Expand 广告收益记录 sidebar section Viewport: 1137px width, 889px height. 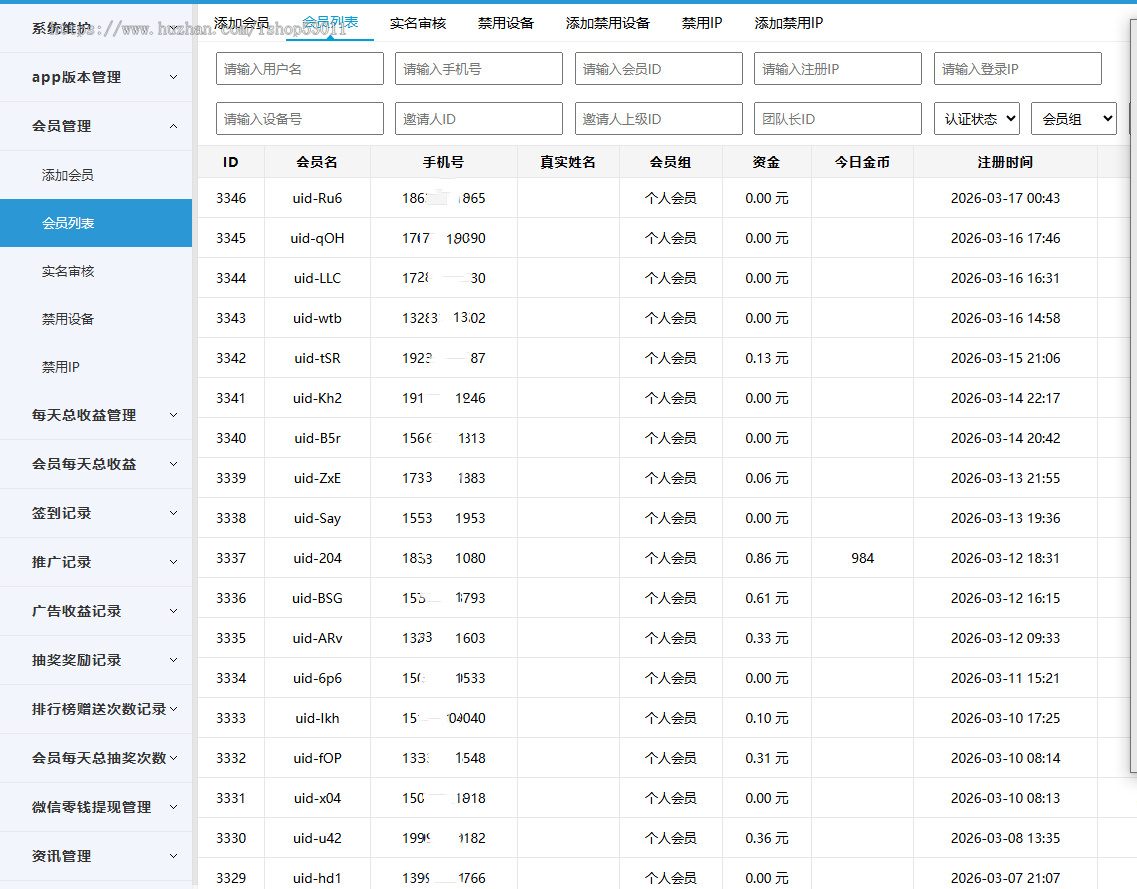pos(96,611)
